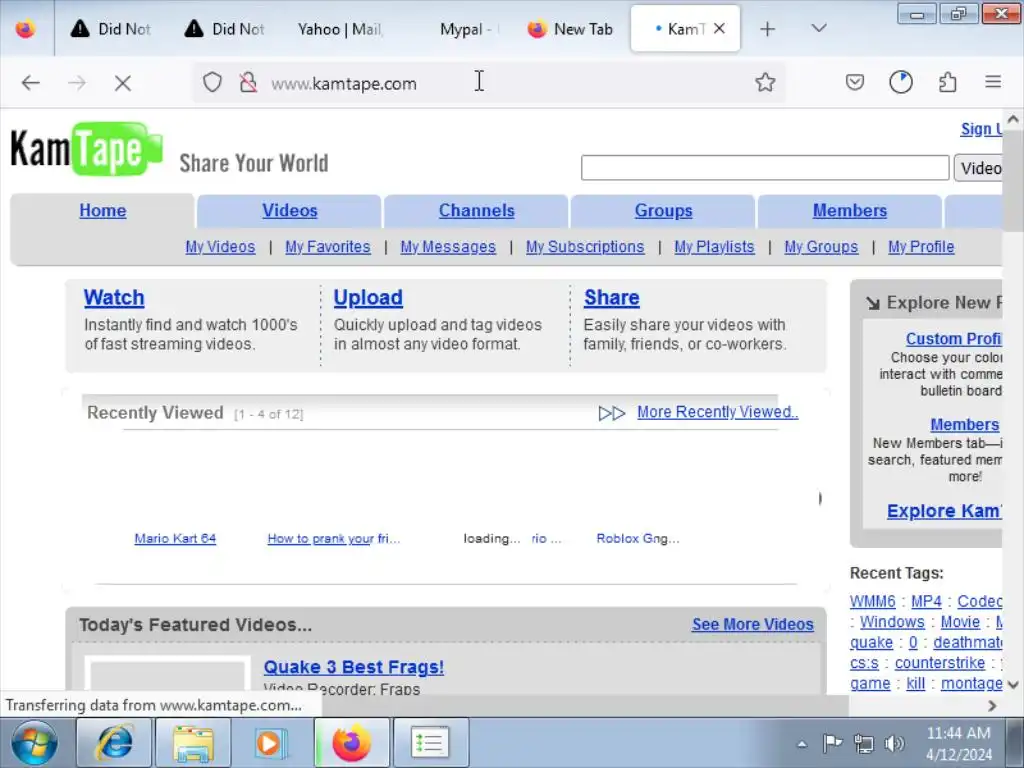This screenshot has height=768, width=1024.
Task: Open the Firefox account circle icon
Action: coord(901,82)
